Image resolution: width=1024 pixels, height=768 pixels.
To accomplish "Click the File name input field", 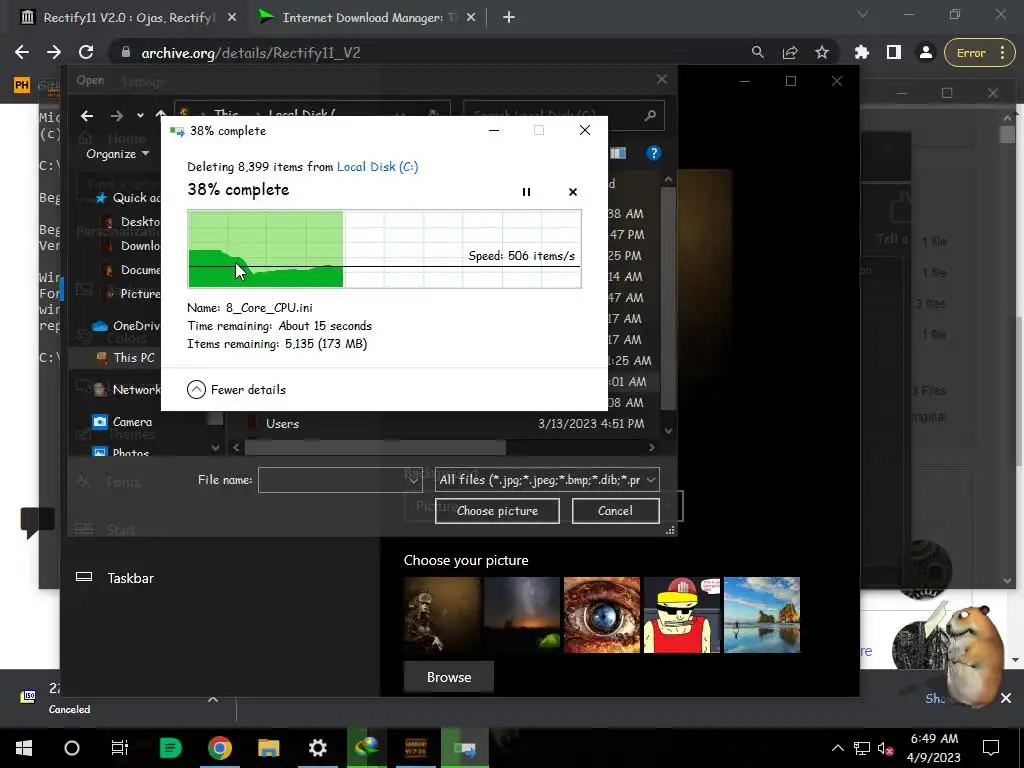I will [340, 480].
